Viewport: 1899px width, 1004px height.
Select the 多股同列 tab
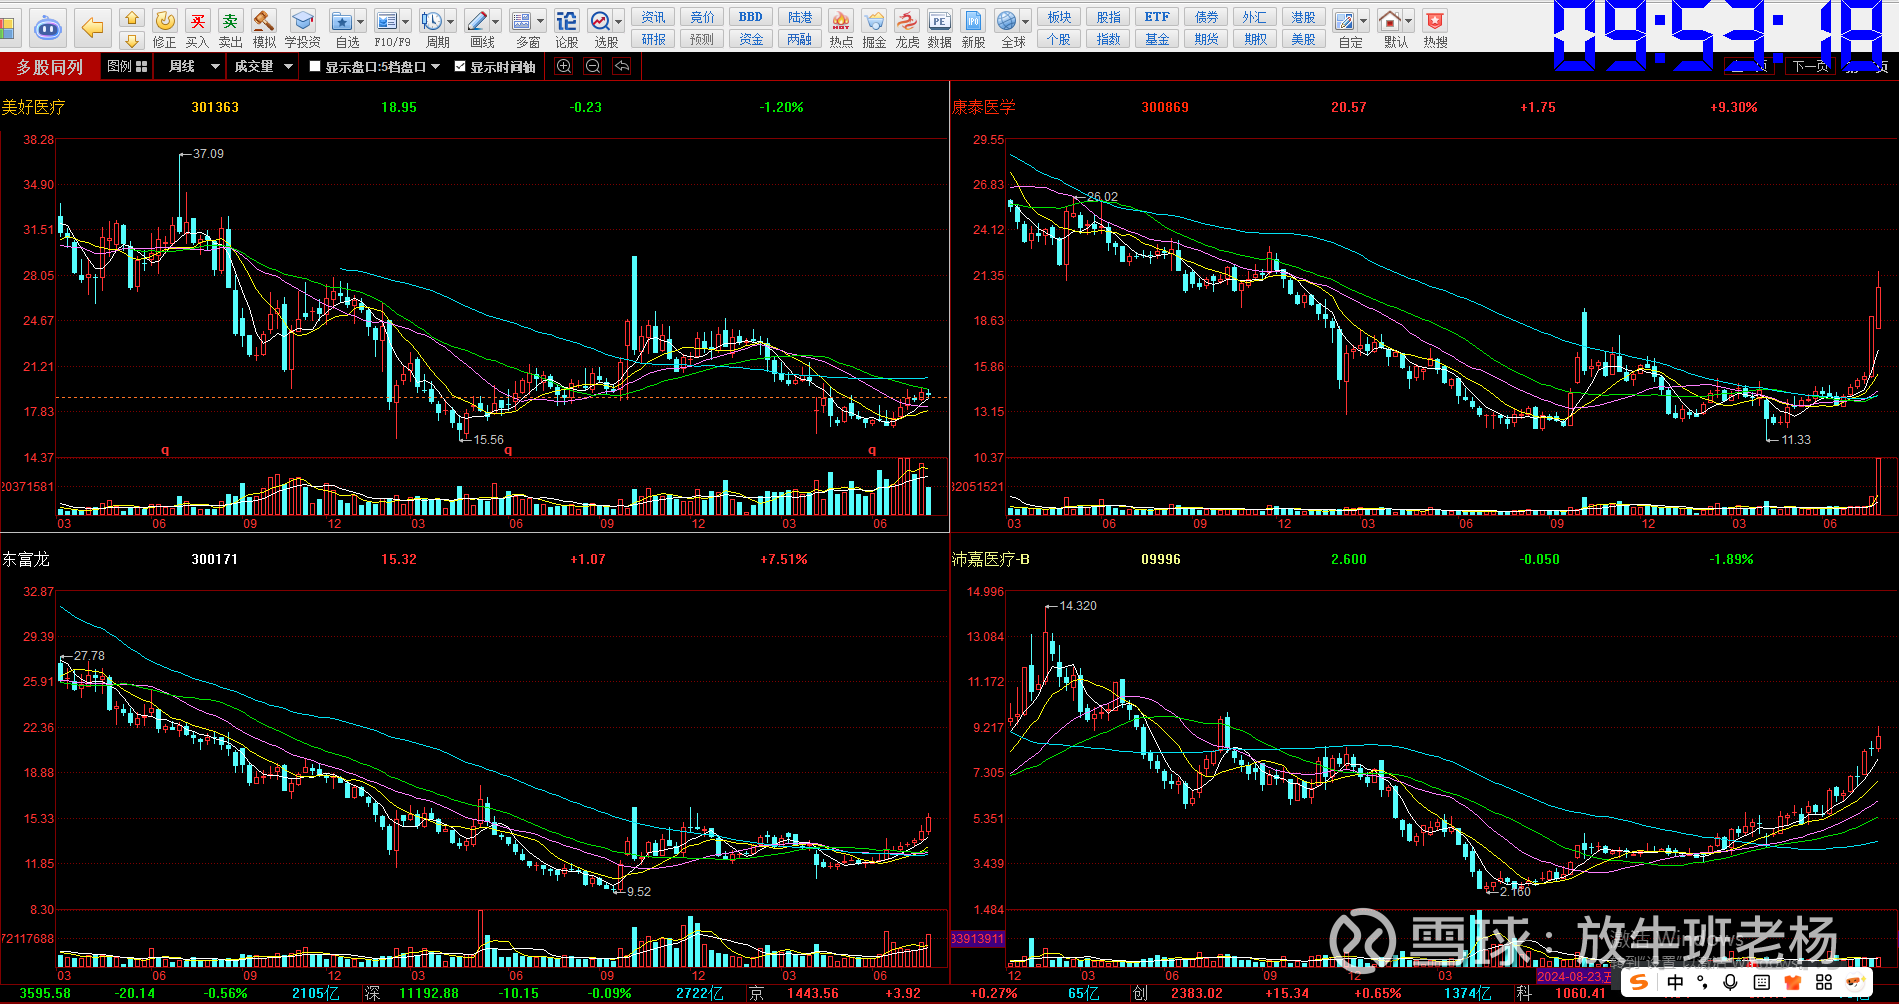pos(49,67)
